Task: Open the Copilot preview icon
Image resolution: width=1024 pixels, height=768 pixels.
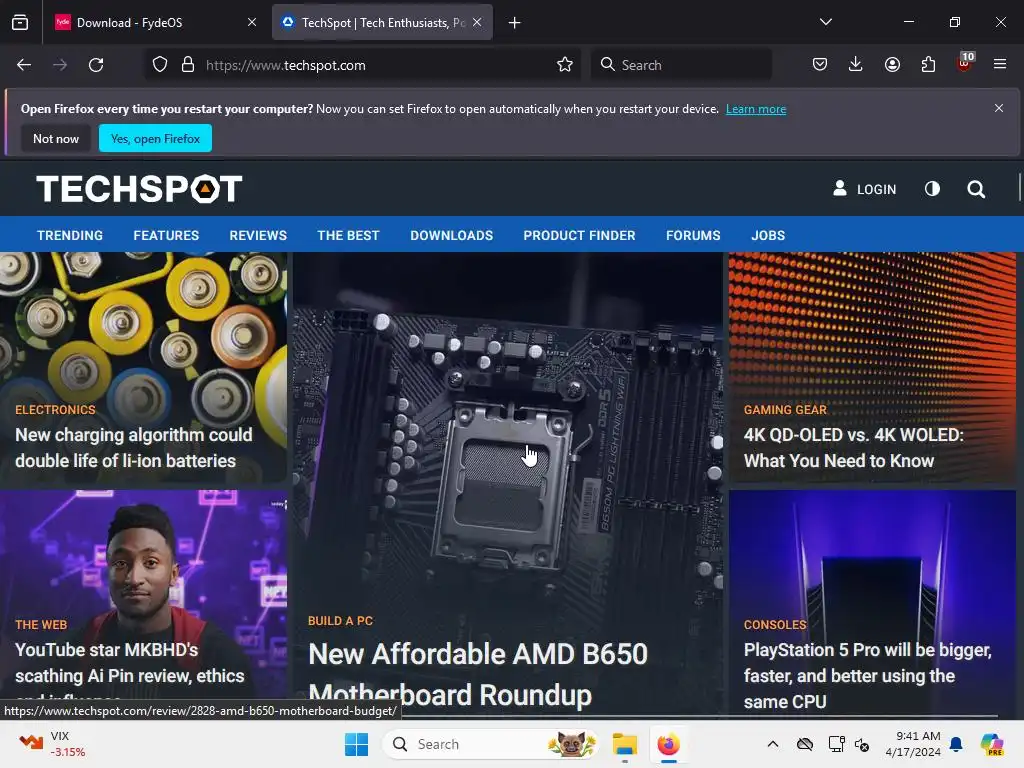Action: 992,744
